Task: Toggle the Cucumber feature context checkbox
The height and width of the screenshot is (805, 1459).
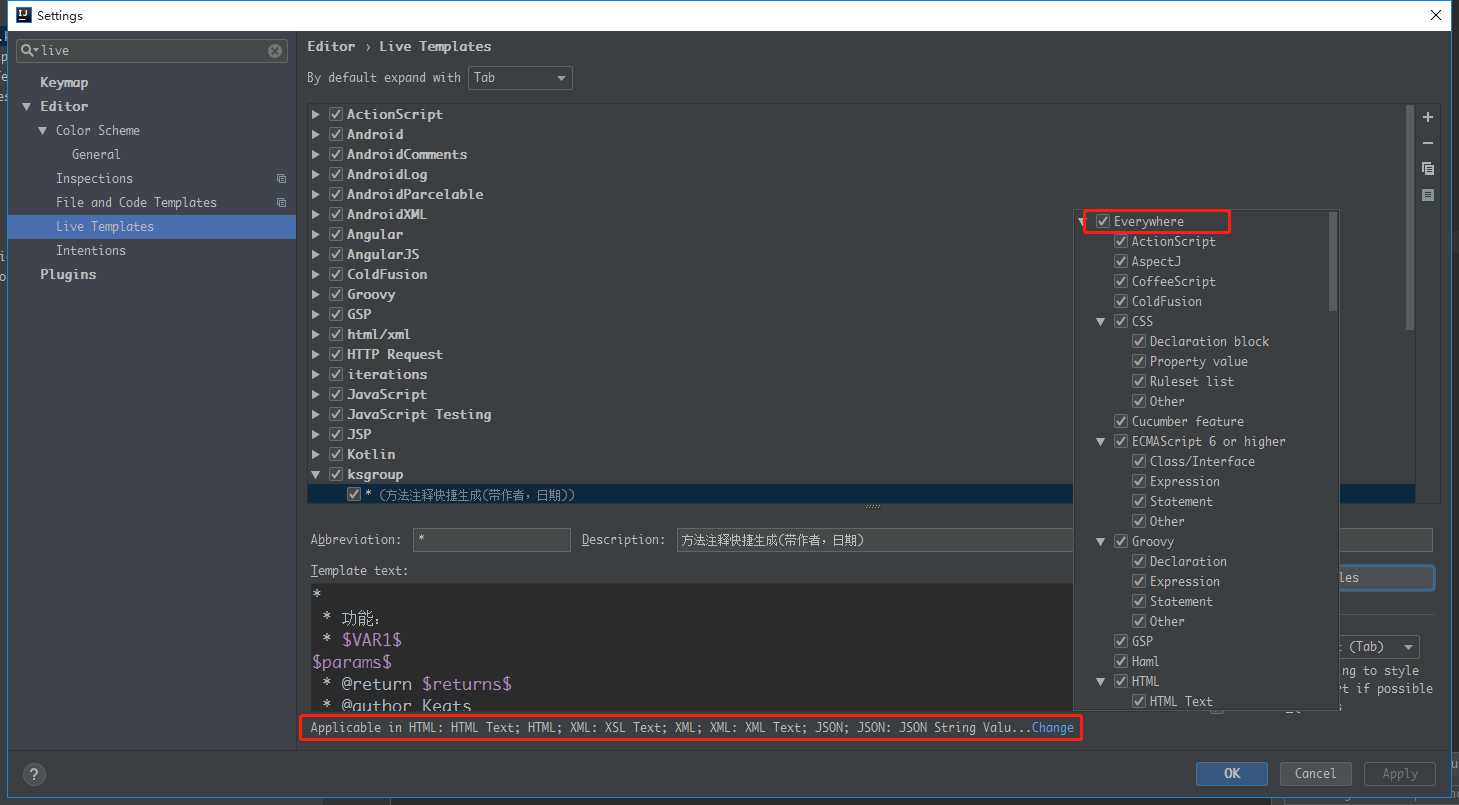Action: 1121,421
